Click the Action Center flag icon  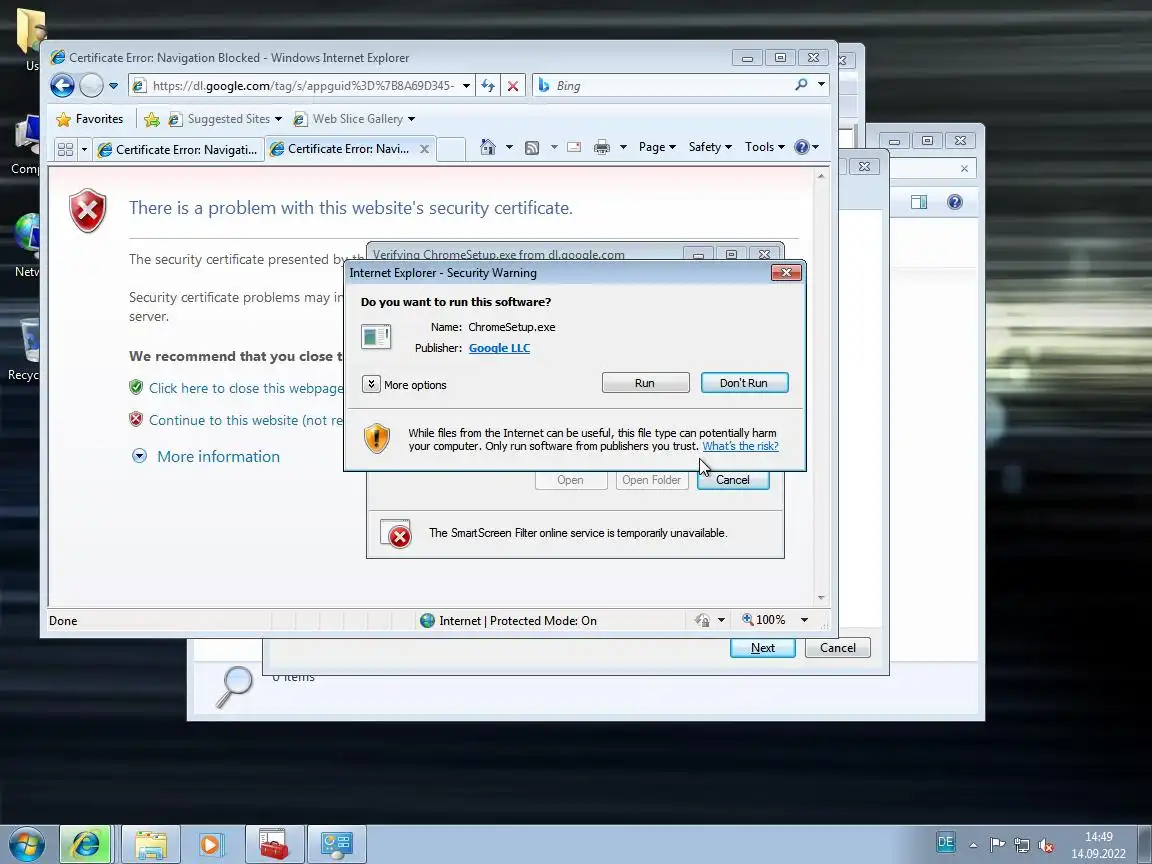pos(997,845)
